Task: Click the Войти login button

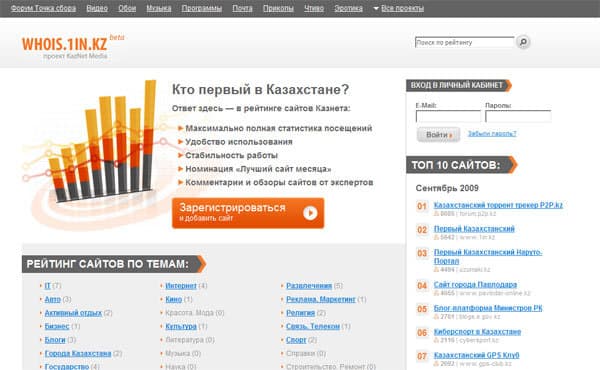Action: (439, 135)
